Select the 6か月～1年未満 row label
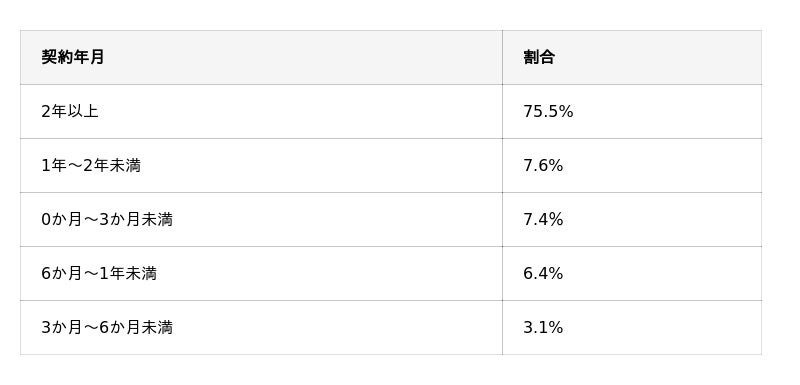This screenshot has height=385, width=800. [x=99, y=274]
